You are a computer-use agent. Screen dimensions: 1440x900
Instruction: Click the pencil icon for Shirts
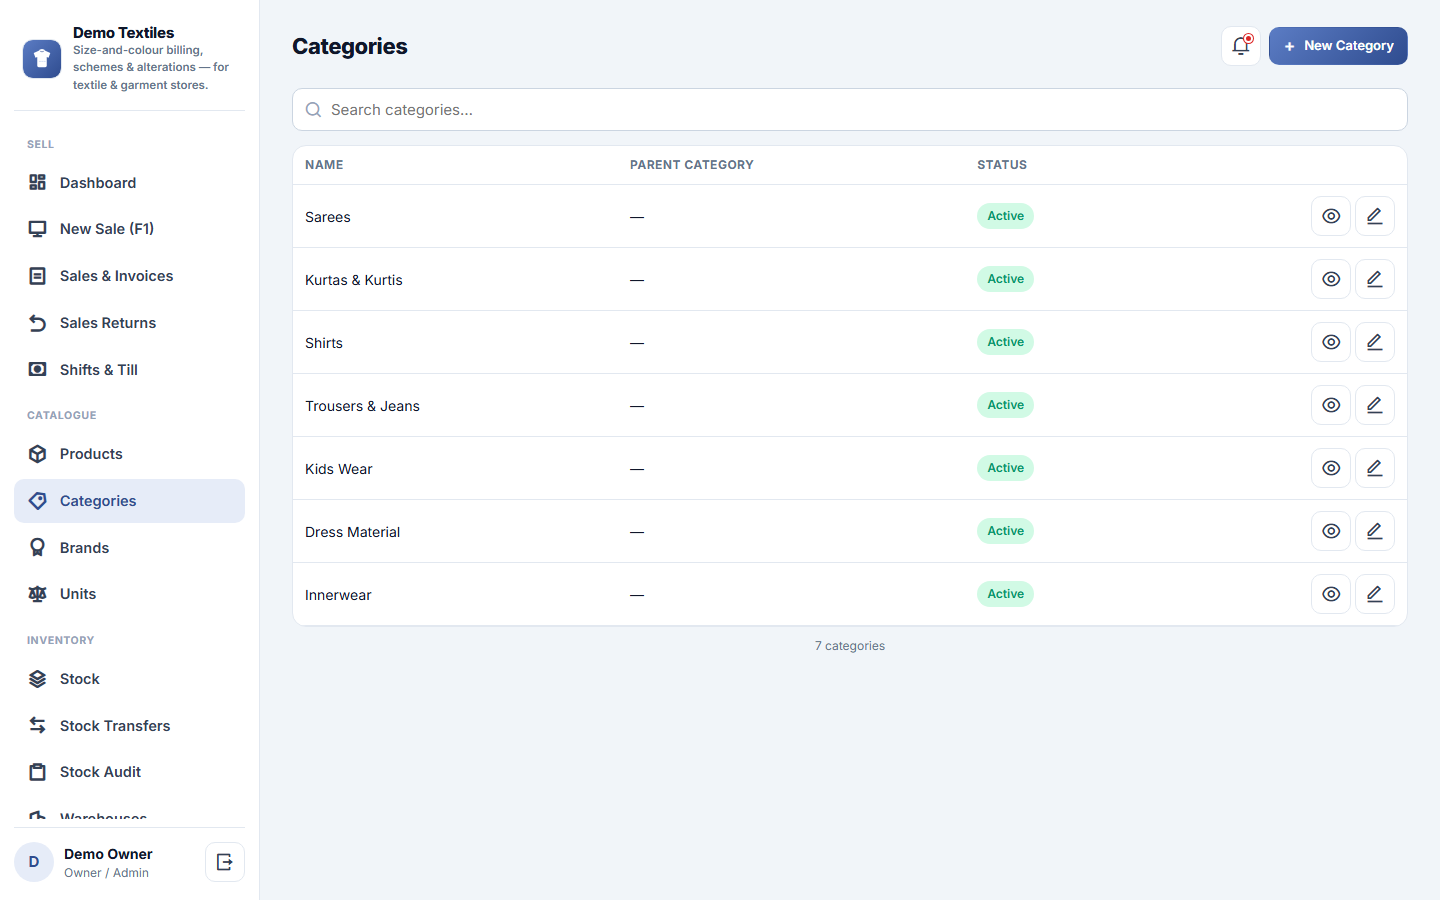coord(1375,342)
